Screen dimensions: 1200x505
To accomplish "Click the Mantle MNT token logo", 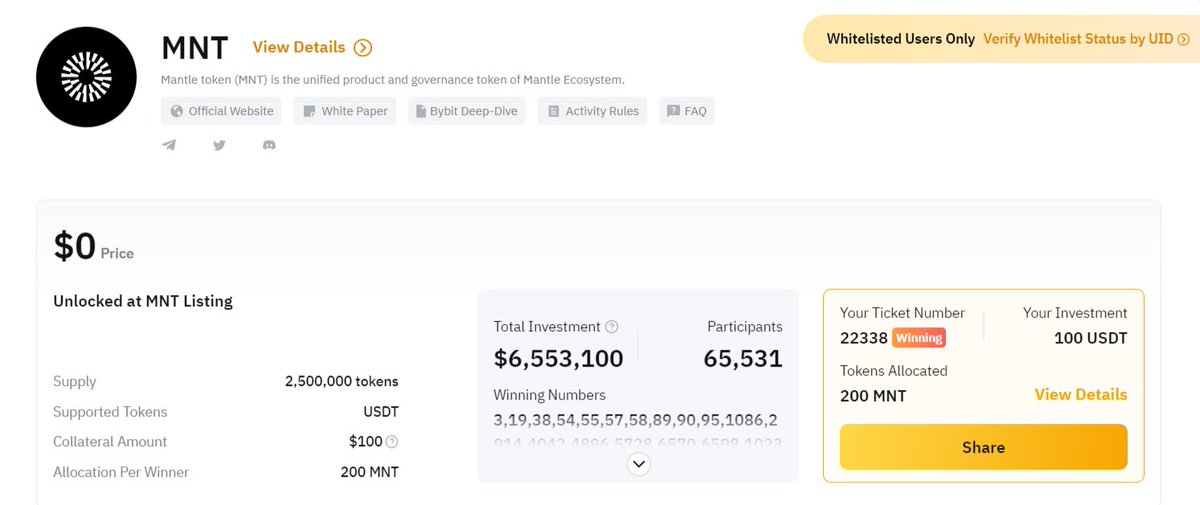I will pos(85,77).
